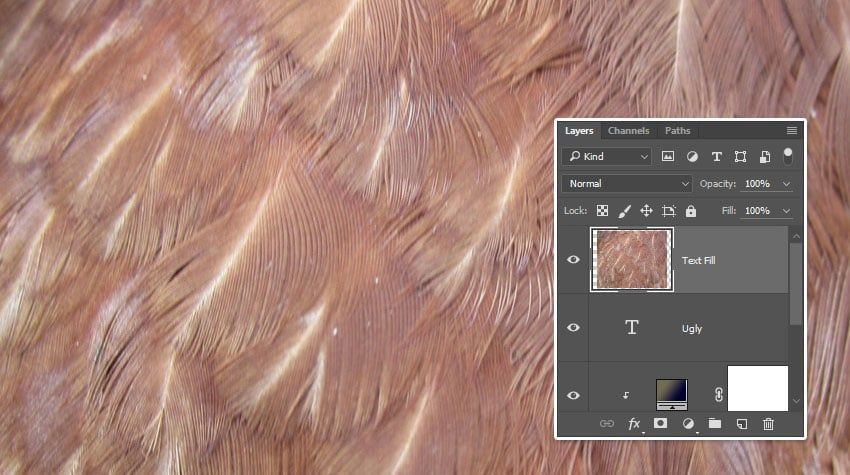
Task: Expand the Opacity slider dropdown arrow
Action: (786, 184)
